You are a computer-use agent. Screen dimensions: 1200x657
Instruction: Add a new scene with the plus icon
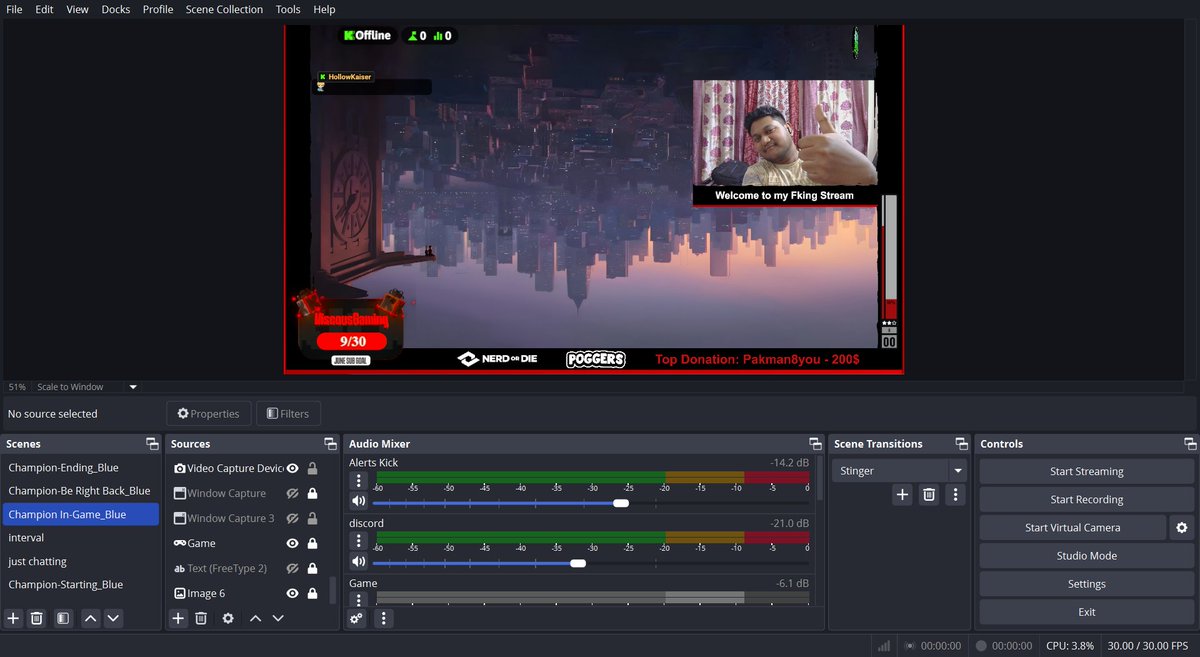click(x=13, y=619)
